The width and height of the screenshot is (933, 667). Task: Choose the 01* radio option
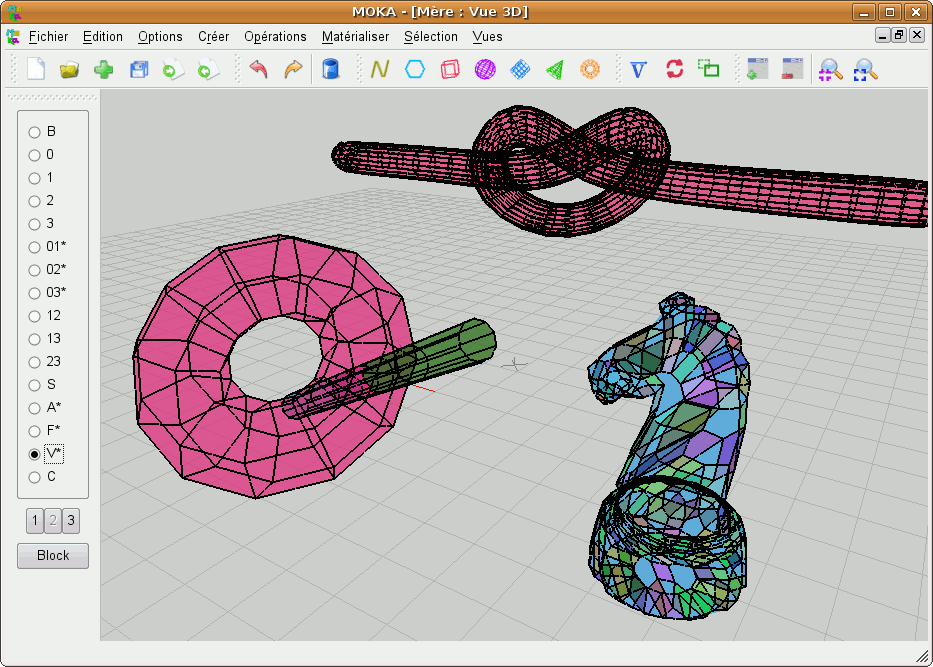(x=35, y=247)
